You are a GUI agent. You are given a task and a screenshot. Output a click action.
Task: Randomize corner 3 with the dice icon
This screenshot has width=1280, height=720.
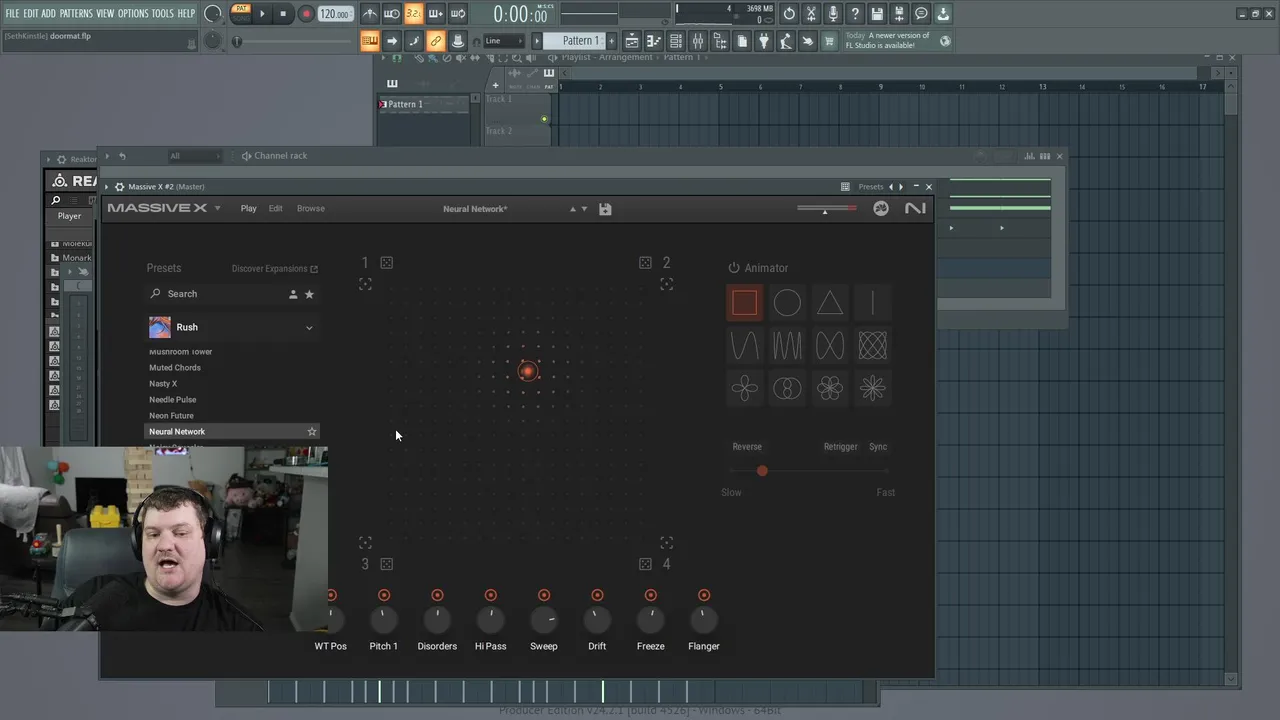[387, 564]
